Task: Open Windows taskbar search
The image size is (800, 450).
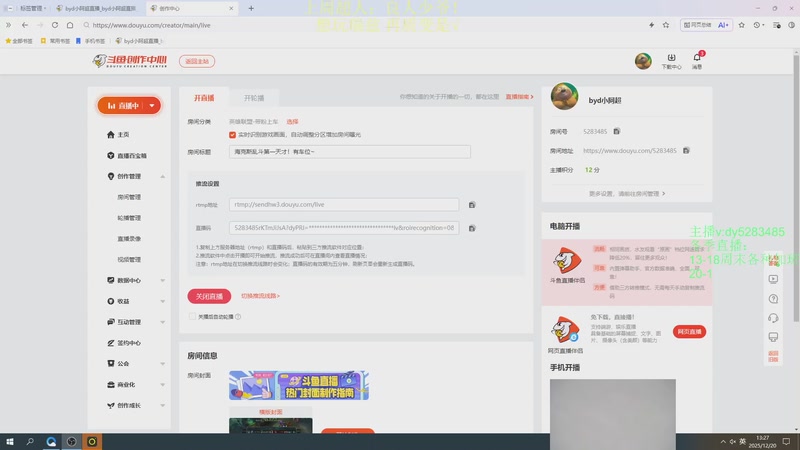Action: point(30,441)
